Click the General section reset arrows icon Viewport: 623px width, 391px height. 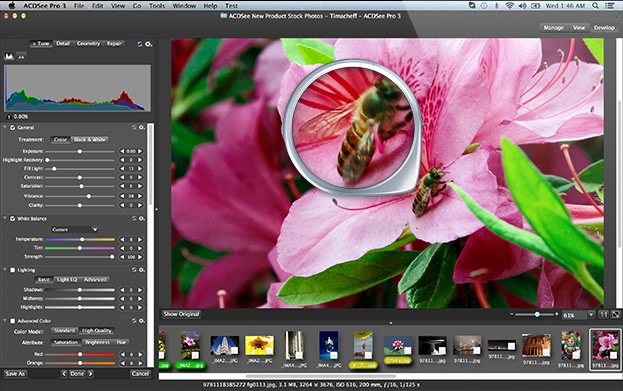click(x=134, y=128)
